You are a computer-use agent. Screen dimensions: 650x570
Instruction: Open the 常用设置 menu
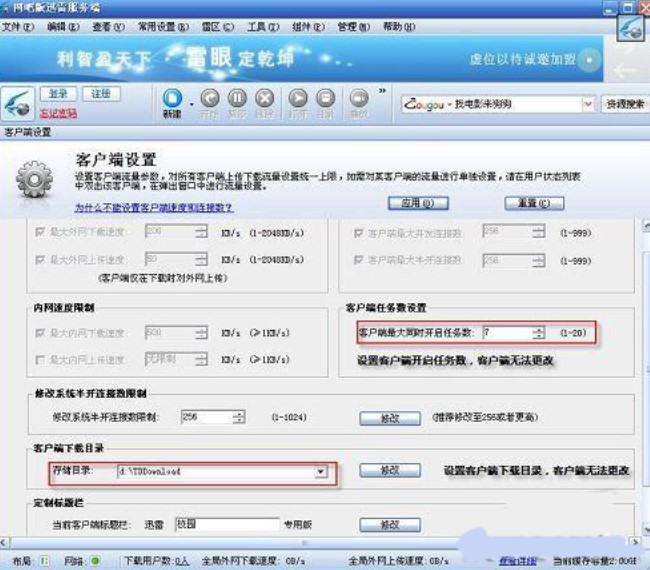(x=163, y=27)
